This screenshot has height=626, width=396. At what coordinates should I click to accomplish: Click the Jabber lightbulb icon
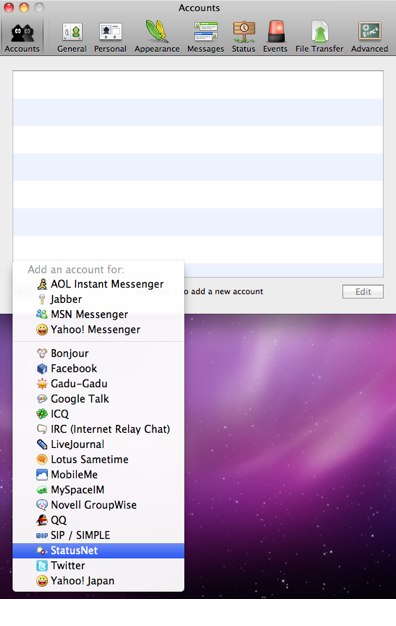point(42,299)
